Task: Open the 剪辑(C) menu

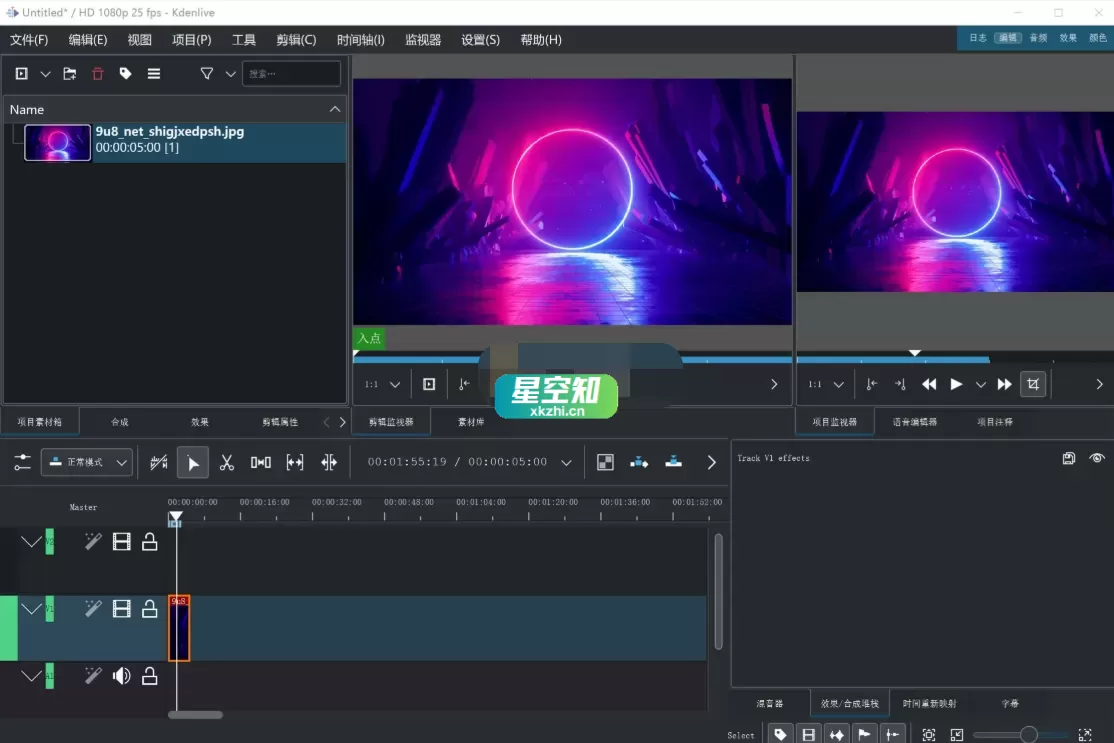Action: (x=296, y=40)
